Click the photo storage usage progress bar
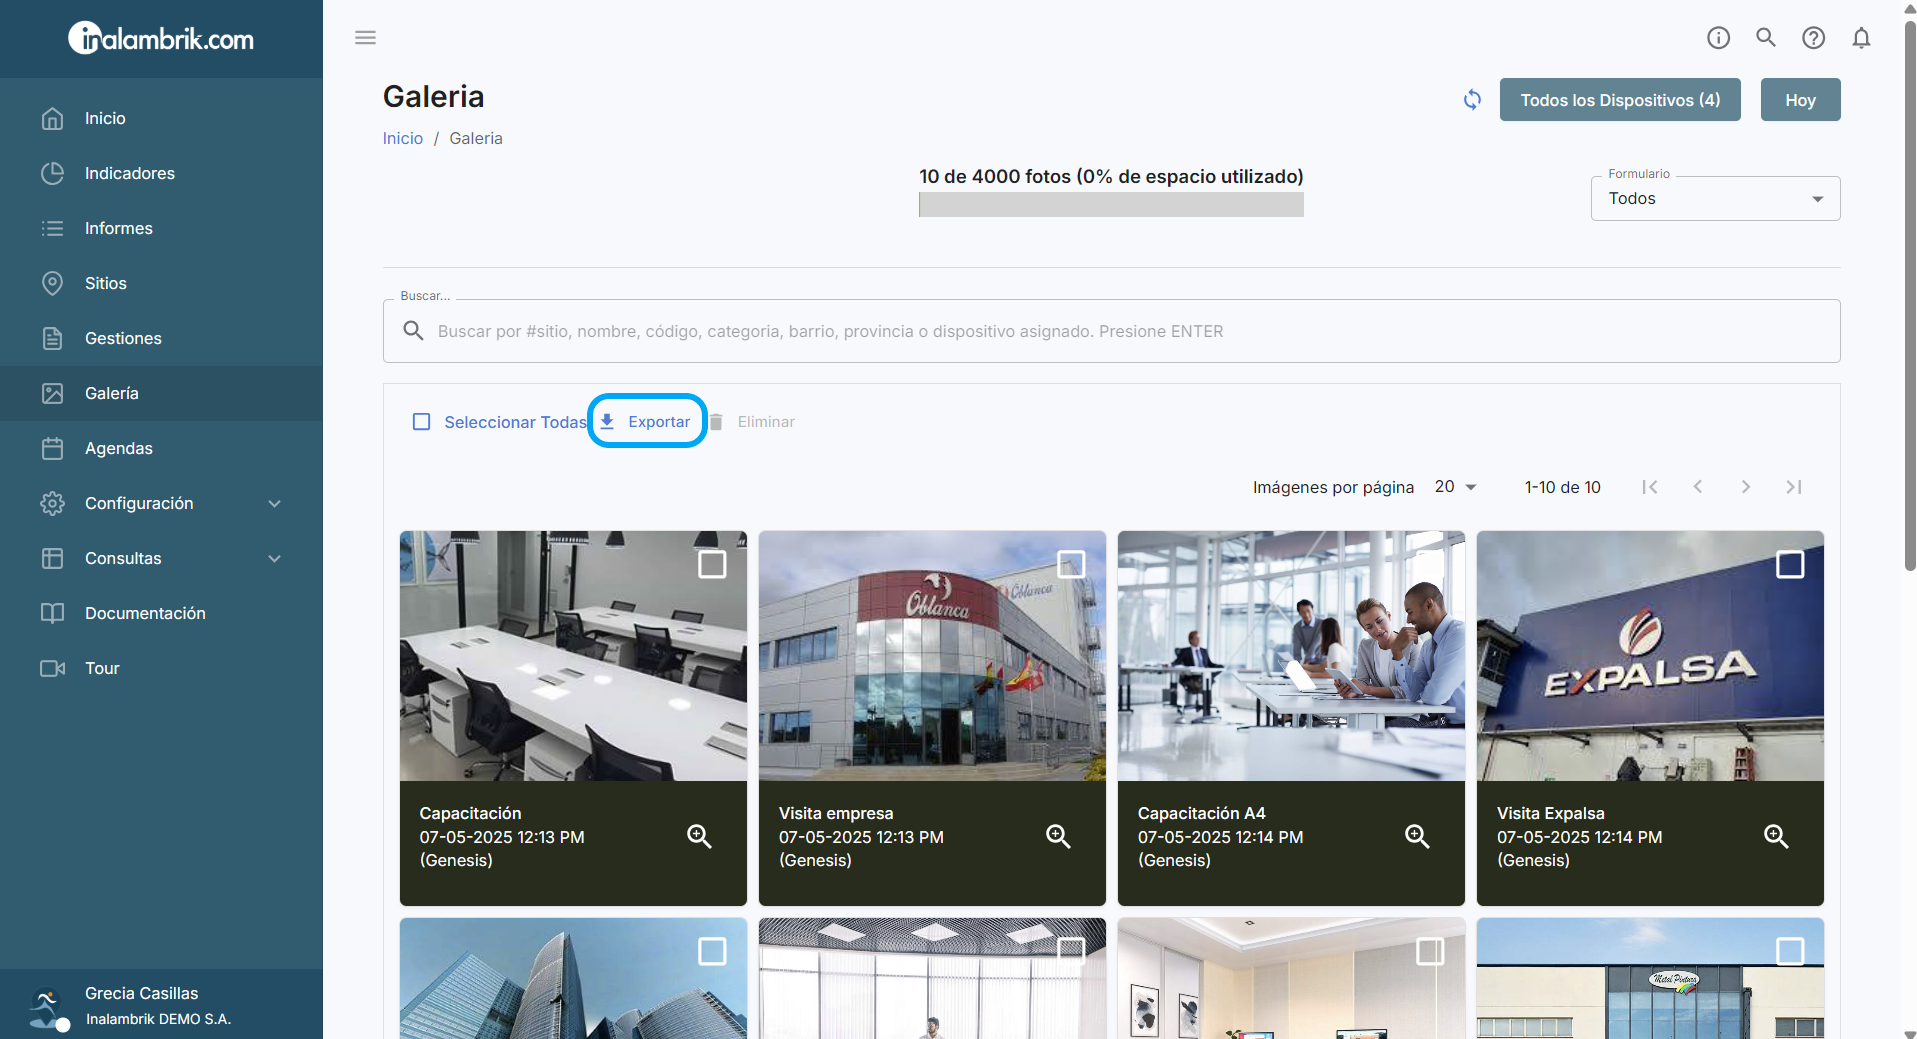 click(1111, 205)
